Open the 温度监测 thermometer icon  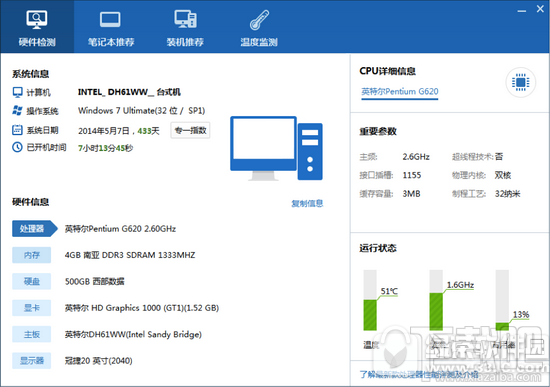point(259,20)
